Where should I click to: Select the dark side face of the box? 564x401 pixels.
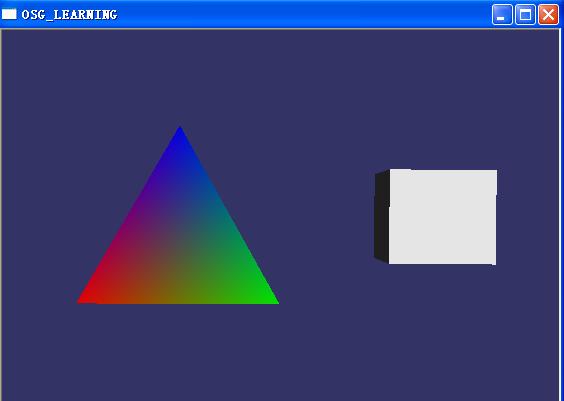click(x=382, y=217)
